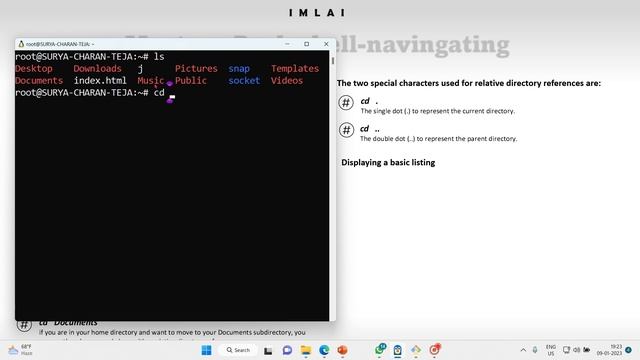The height and width of the screenshot is (360, 640).
Task: Click the terminal vertical scrollbar thumb
Action: (x=333, y=61)
